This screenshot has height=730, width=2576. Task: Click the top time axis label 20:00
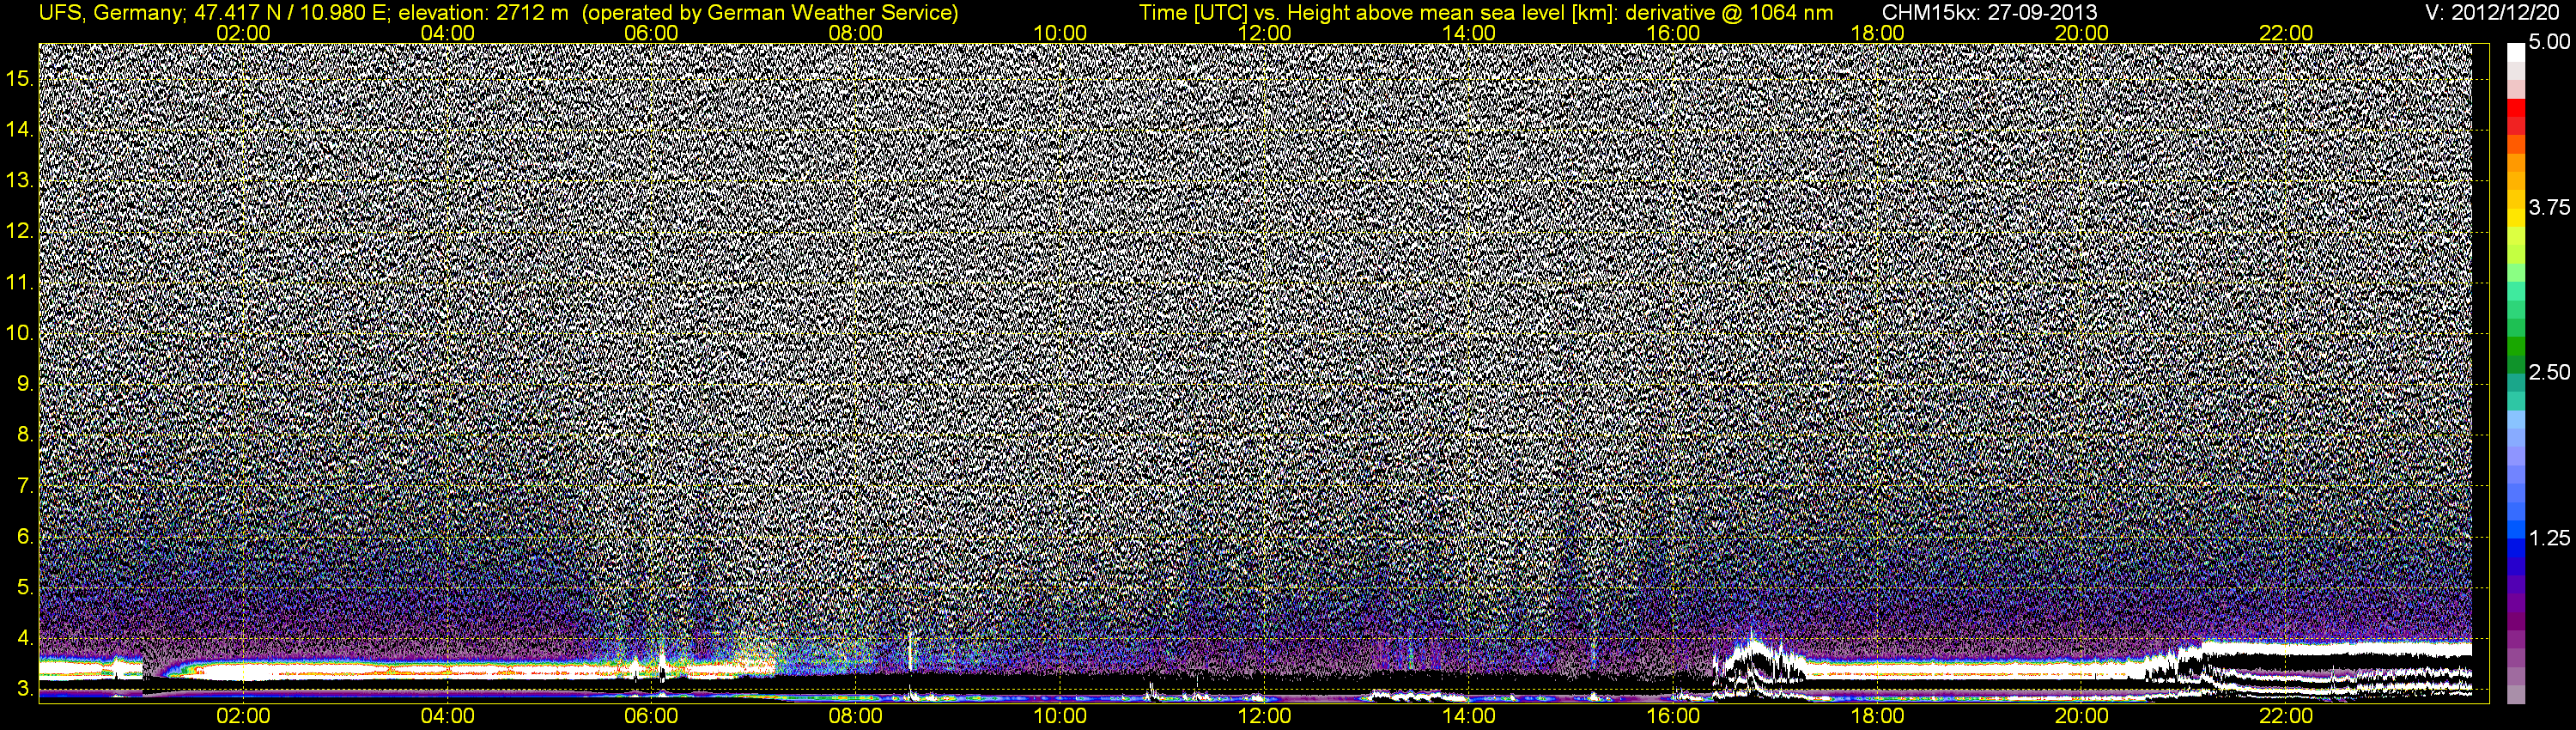[2082, 33]
